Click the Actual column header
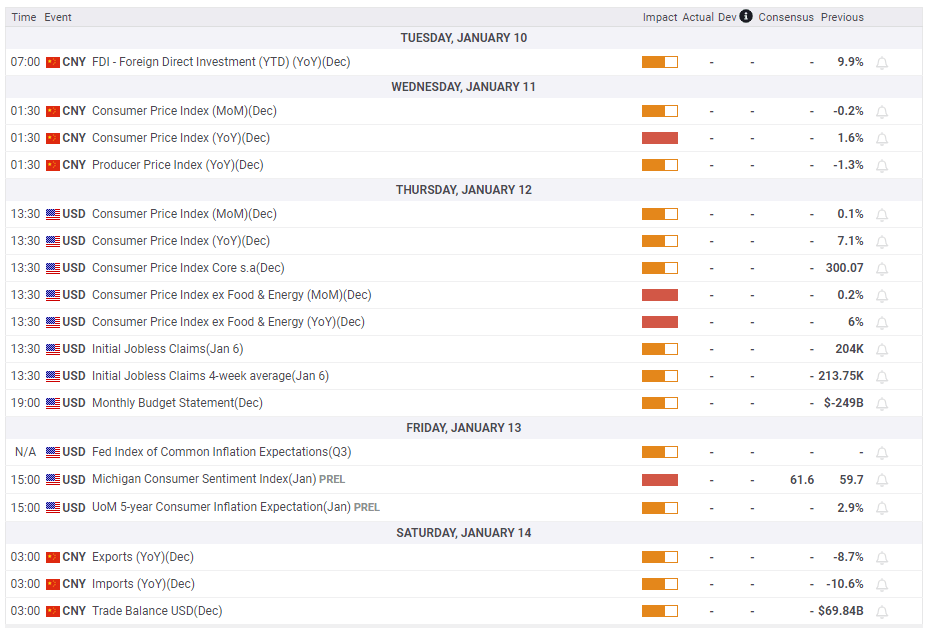This screenshot has width=927, height=628. tap(698, 17)
